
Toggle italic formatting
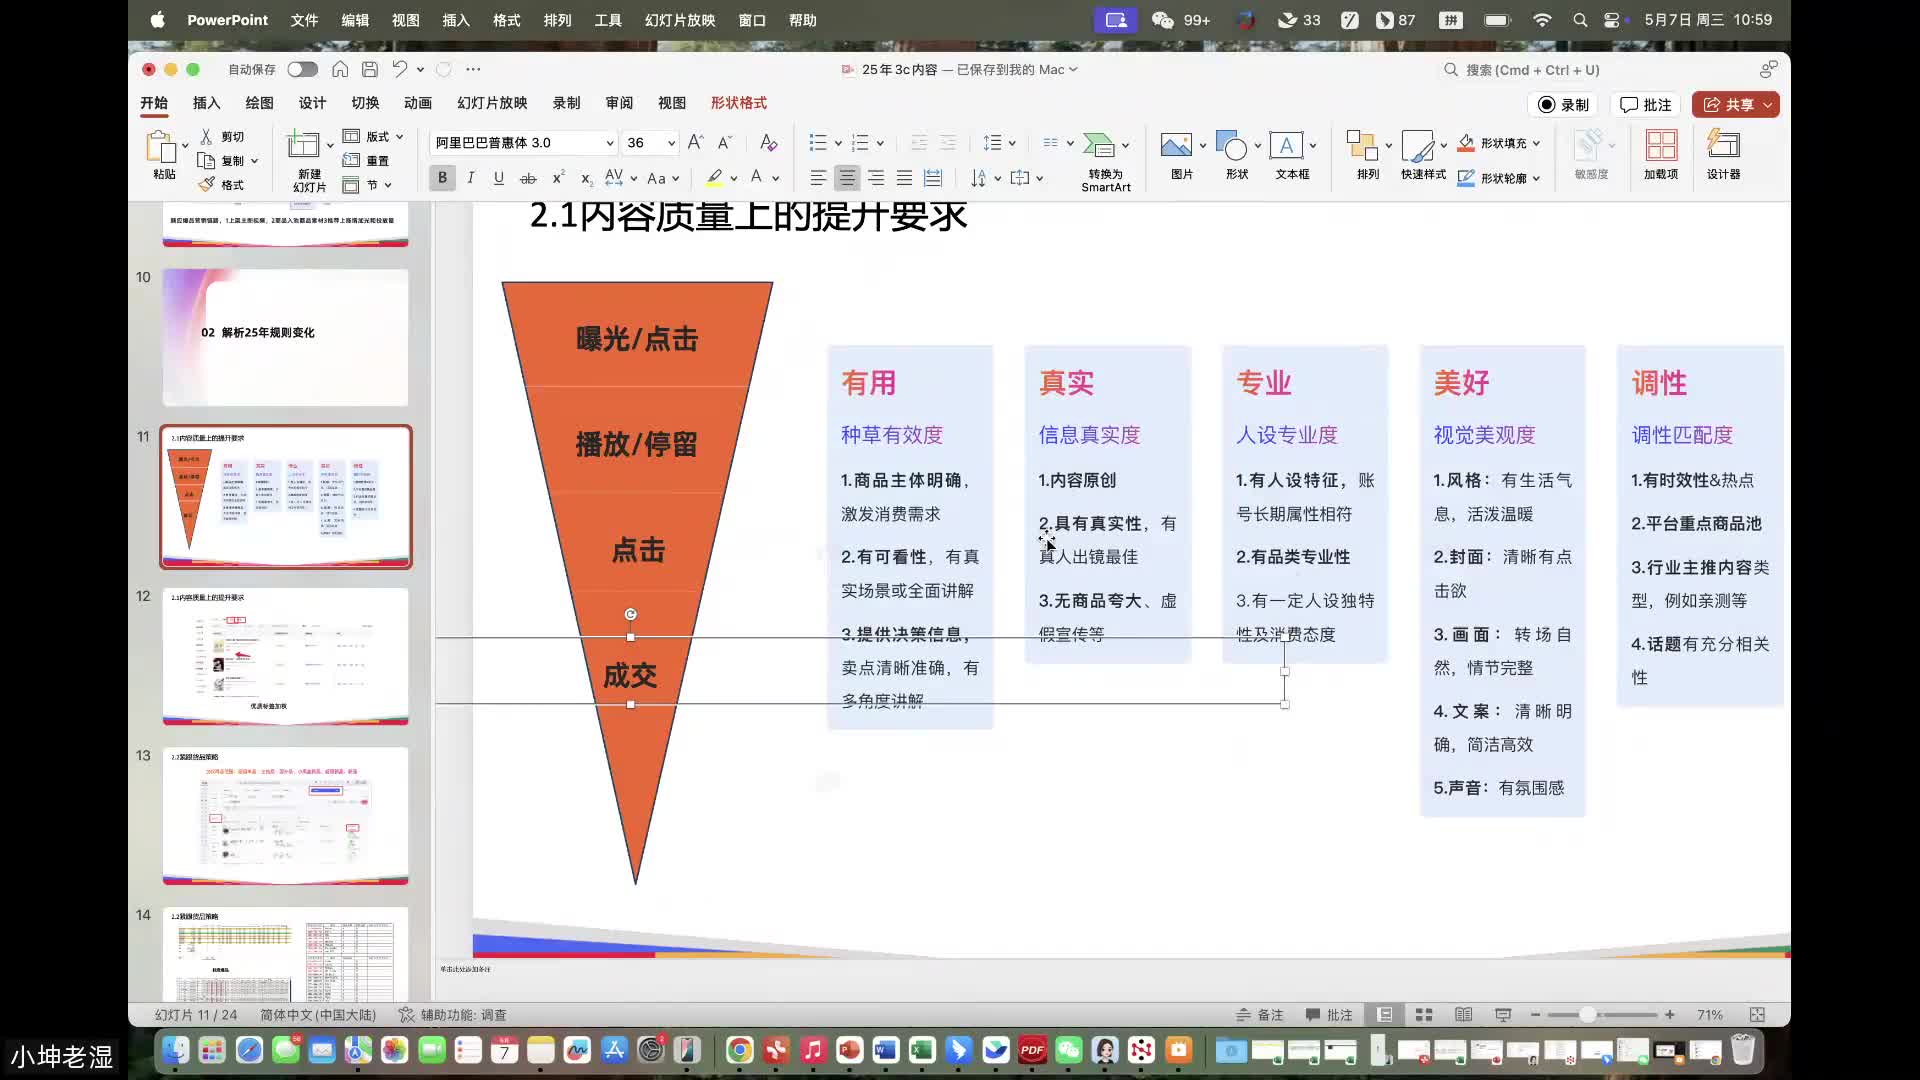470,177
